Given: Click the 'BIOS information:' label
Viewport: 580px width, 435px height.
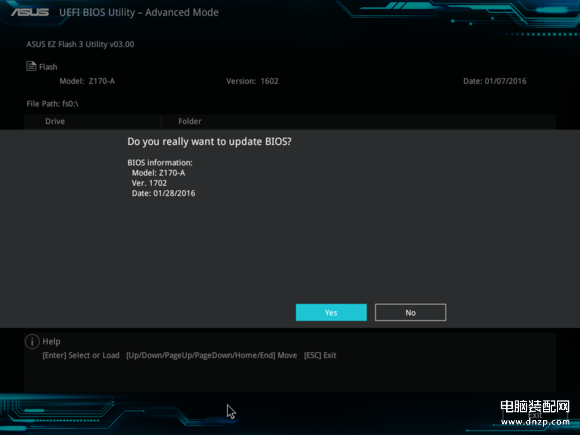Looking at the screenshot, I should click(x=160, y=163).
